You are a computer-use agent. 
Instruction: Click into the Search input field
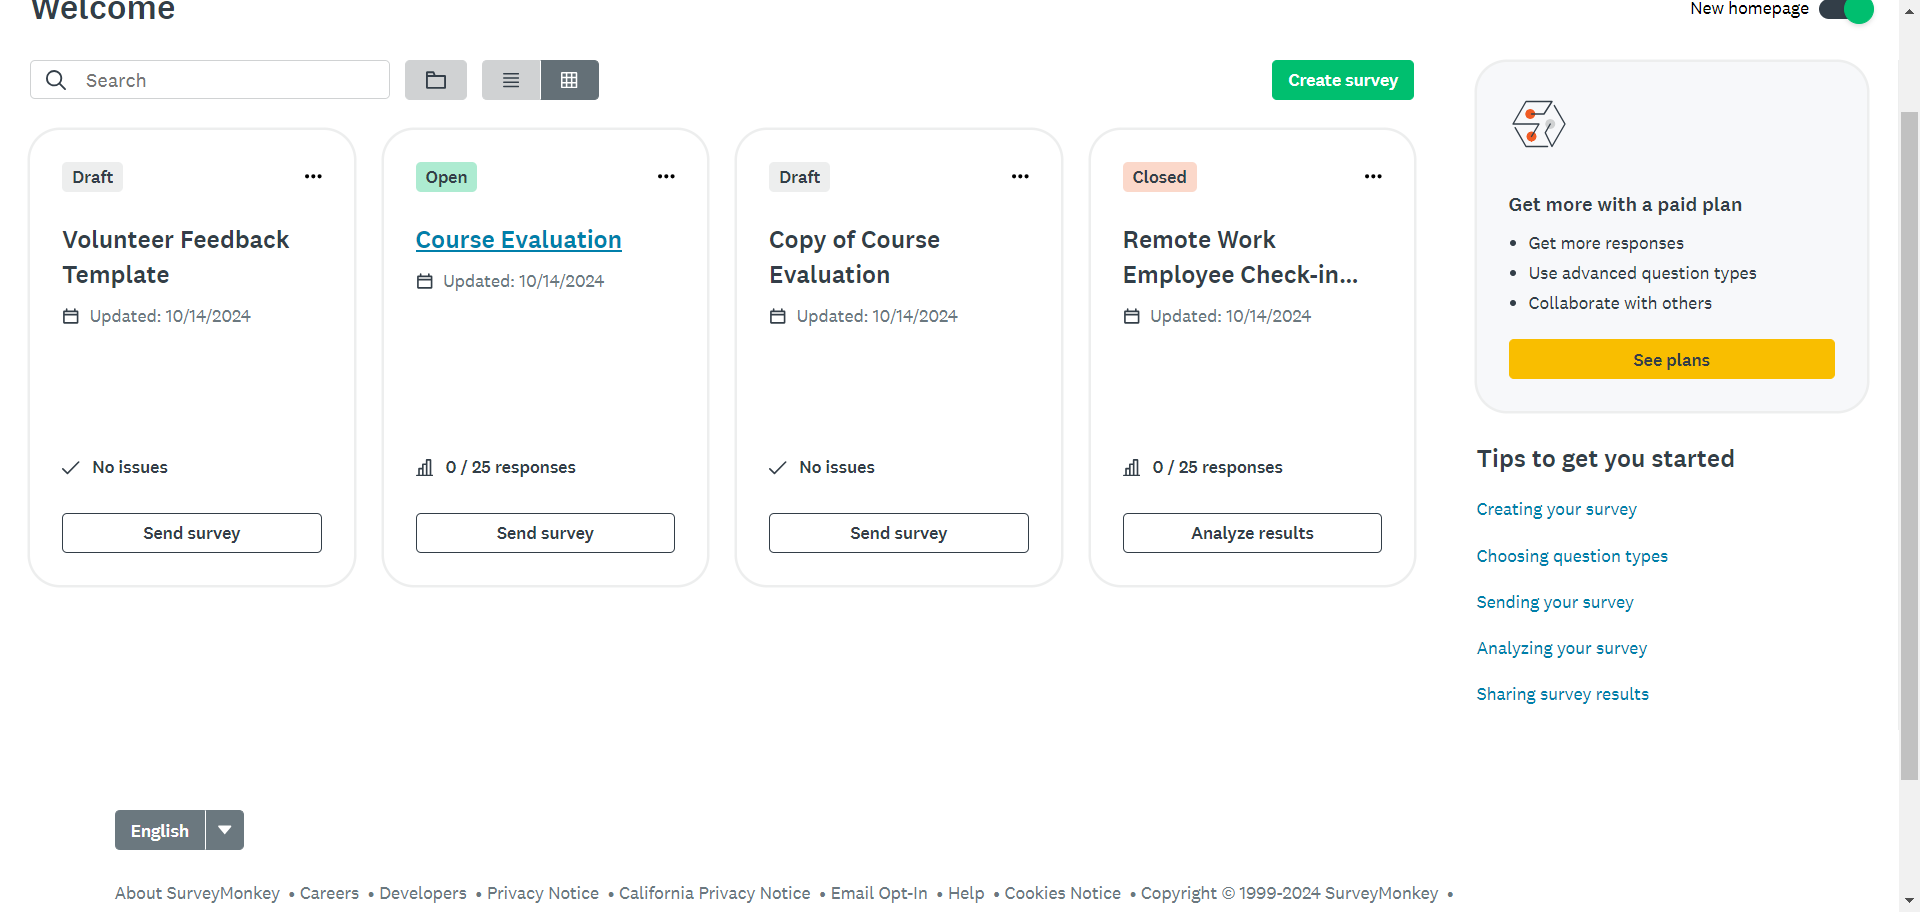tap(230, 80)
